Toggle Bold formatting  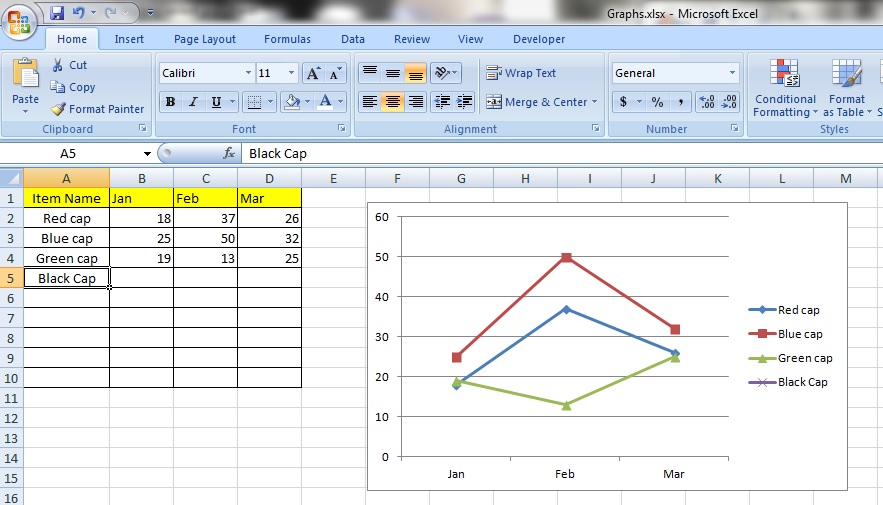[x=170, y=102]
